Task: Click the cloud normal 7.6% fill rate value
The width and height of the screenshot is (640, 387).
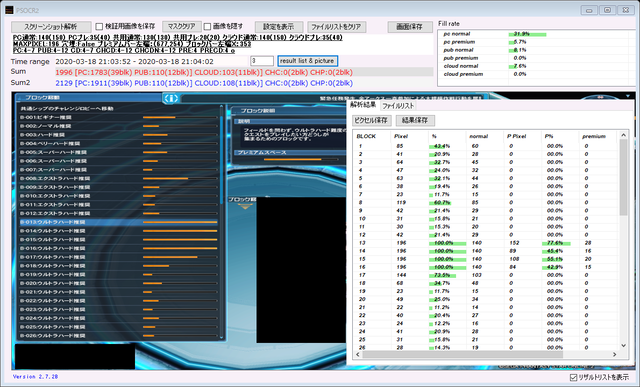Action: (x=520, y=66)
